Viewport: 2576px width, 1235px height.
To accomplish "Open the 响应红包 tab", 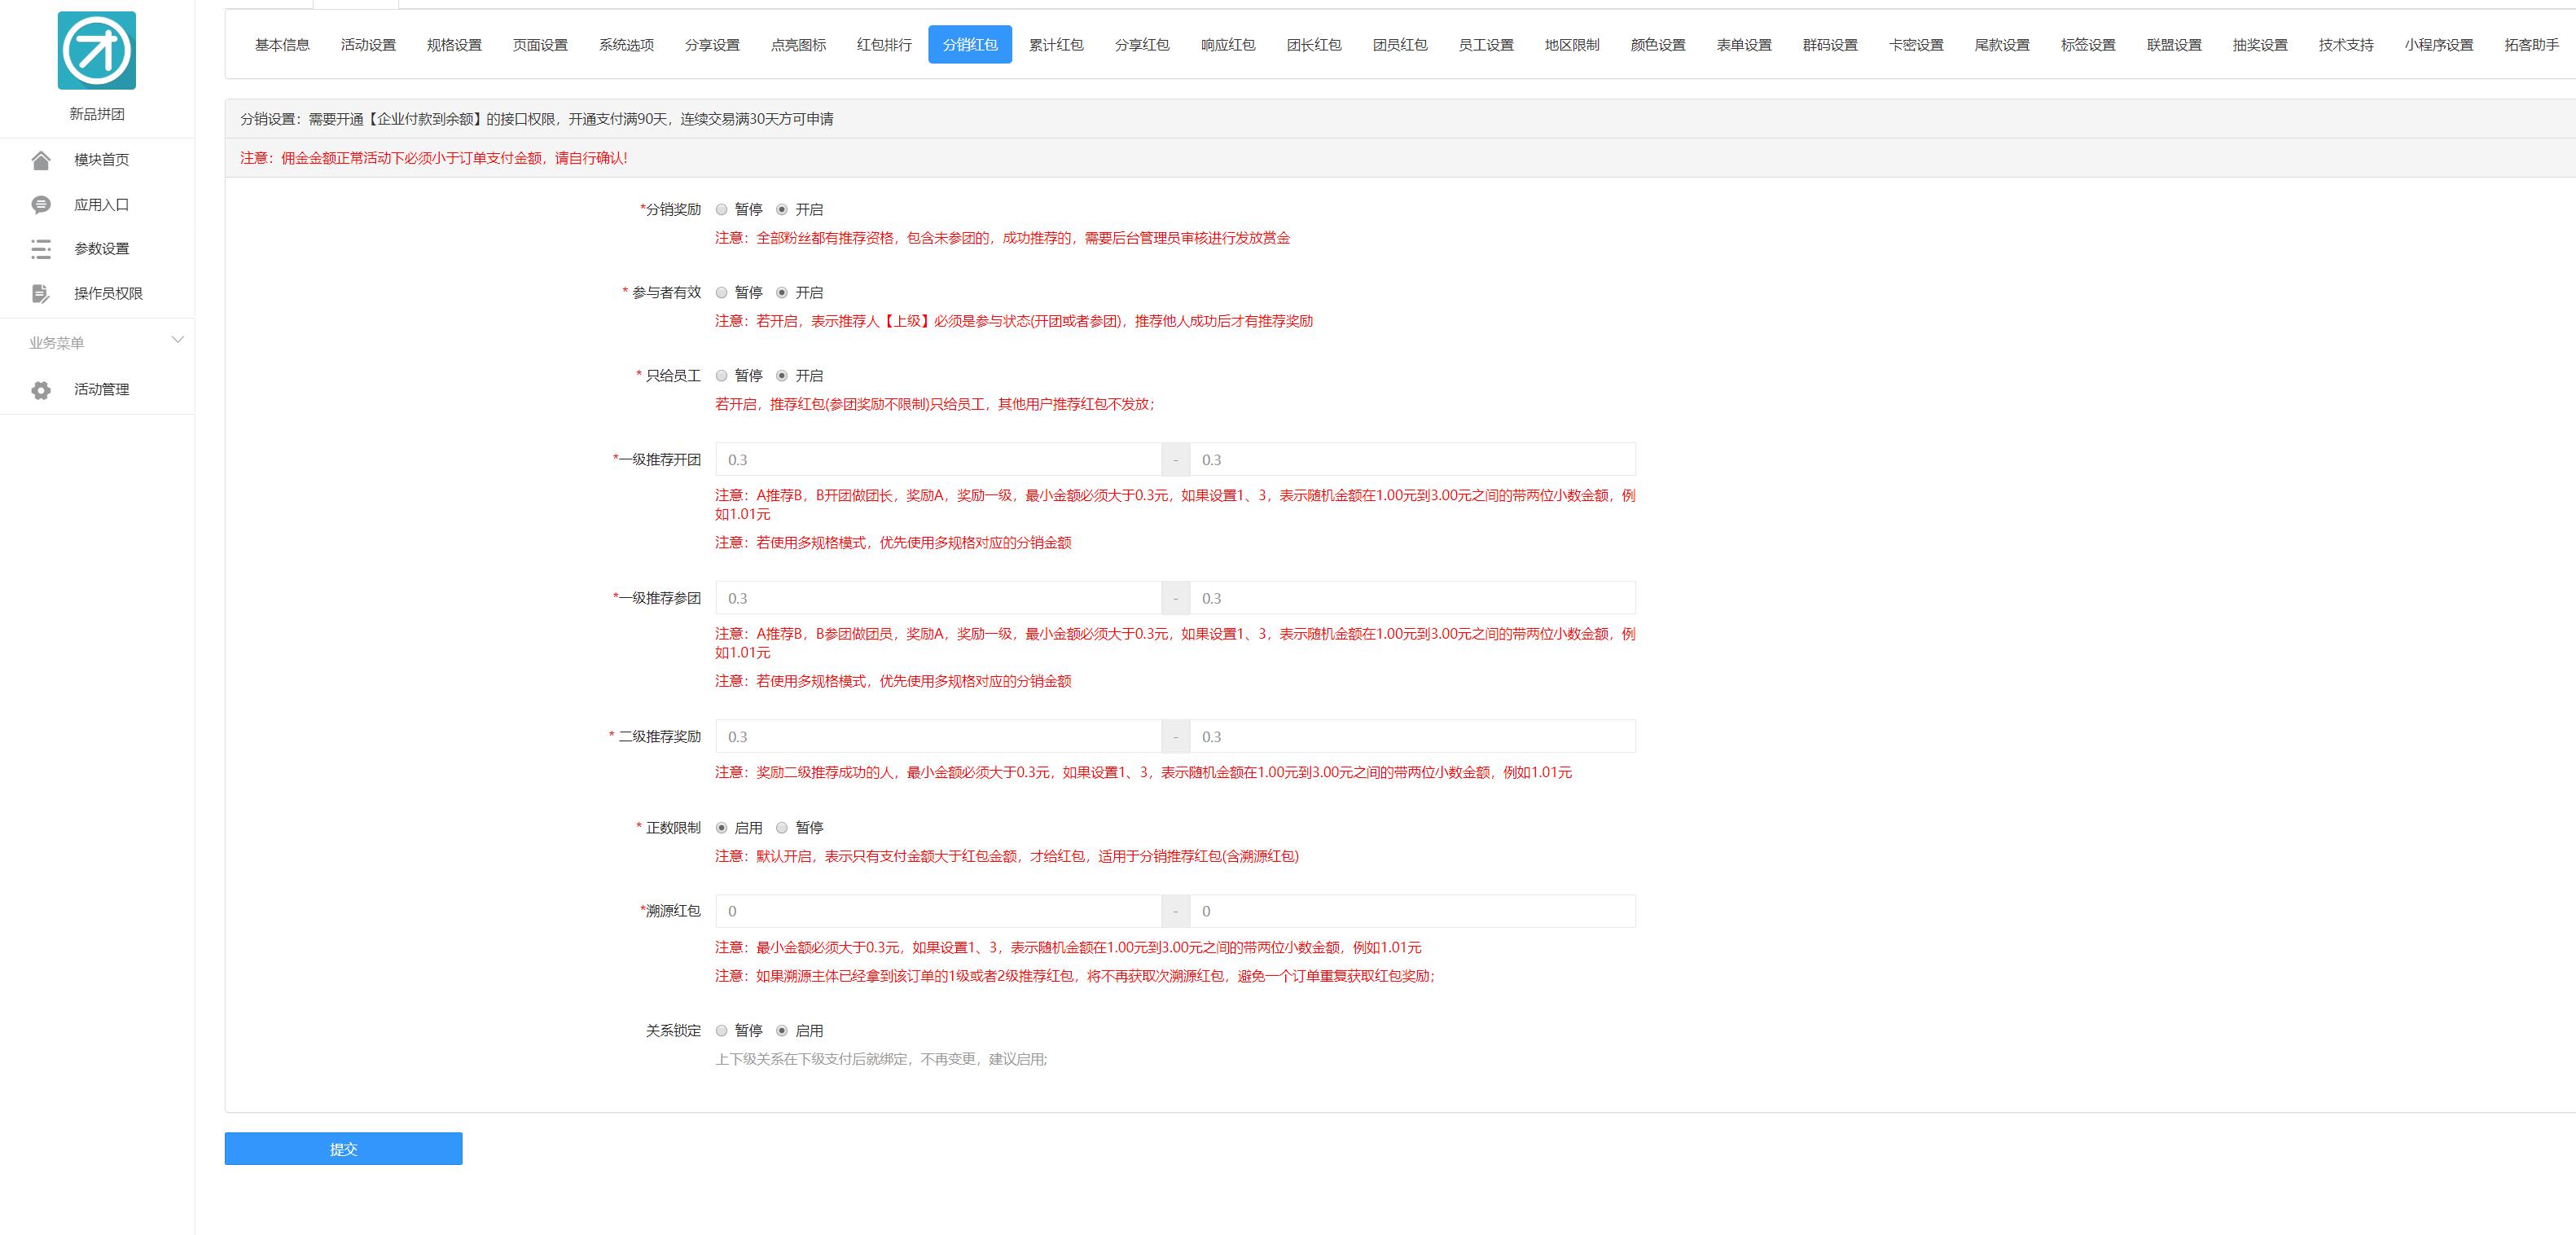I will pyautogui.click(x=1228, y=45).
